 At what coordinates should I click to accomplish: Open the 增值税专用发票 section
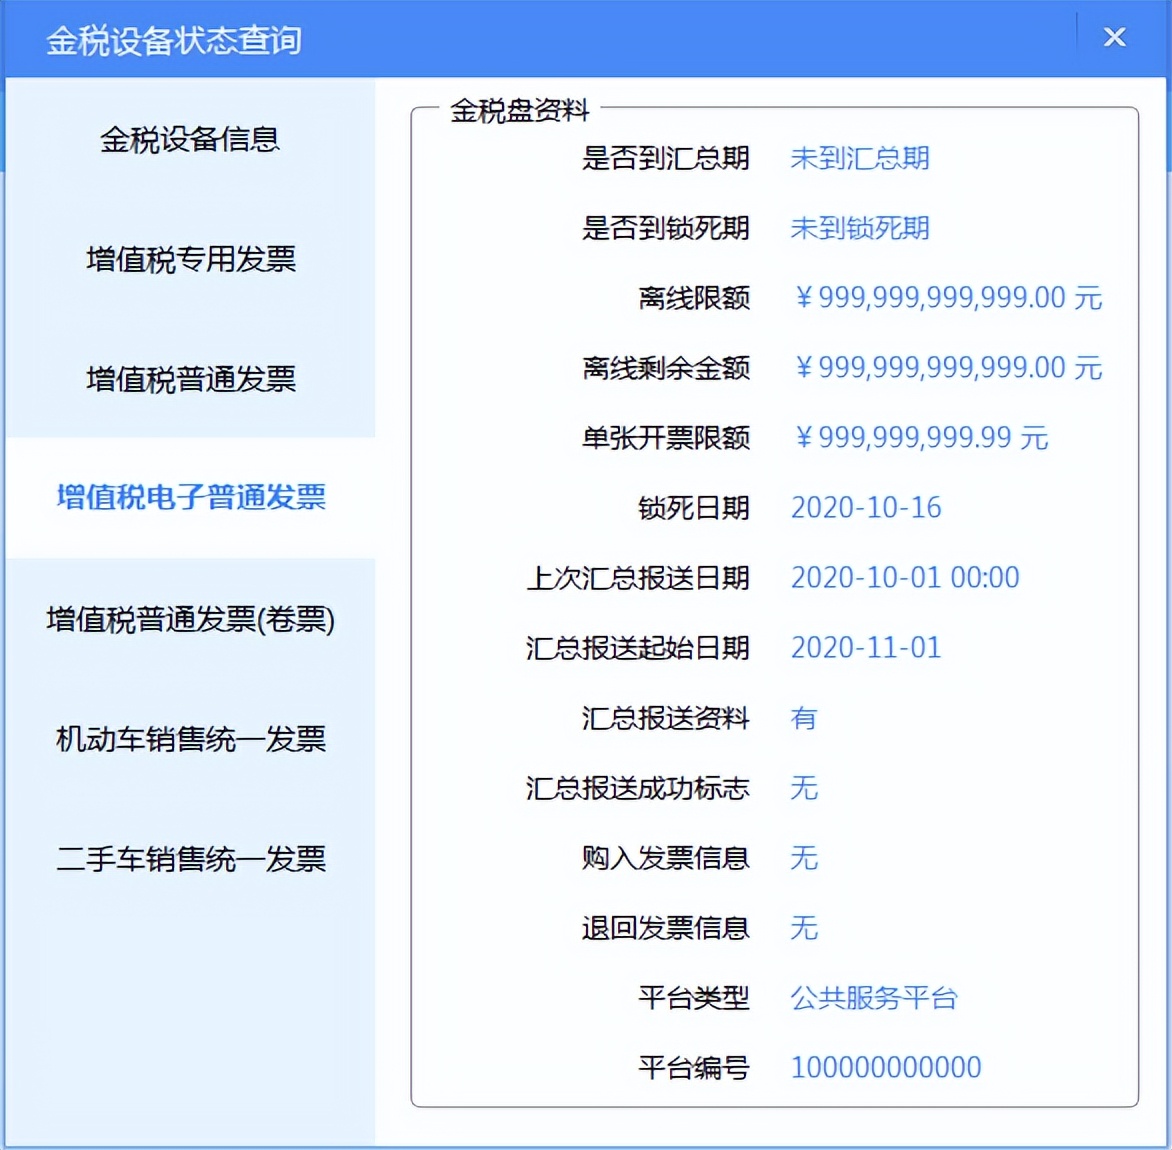(x=188, y=260)
